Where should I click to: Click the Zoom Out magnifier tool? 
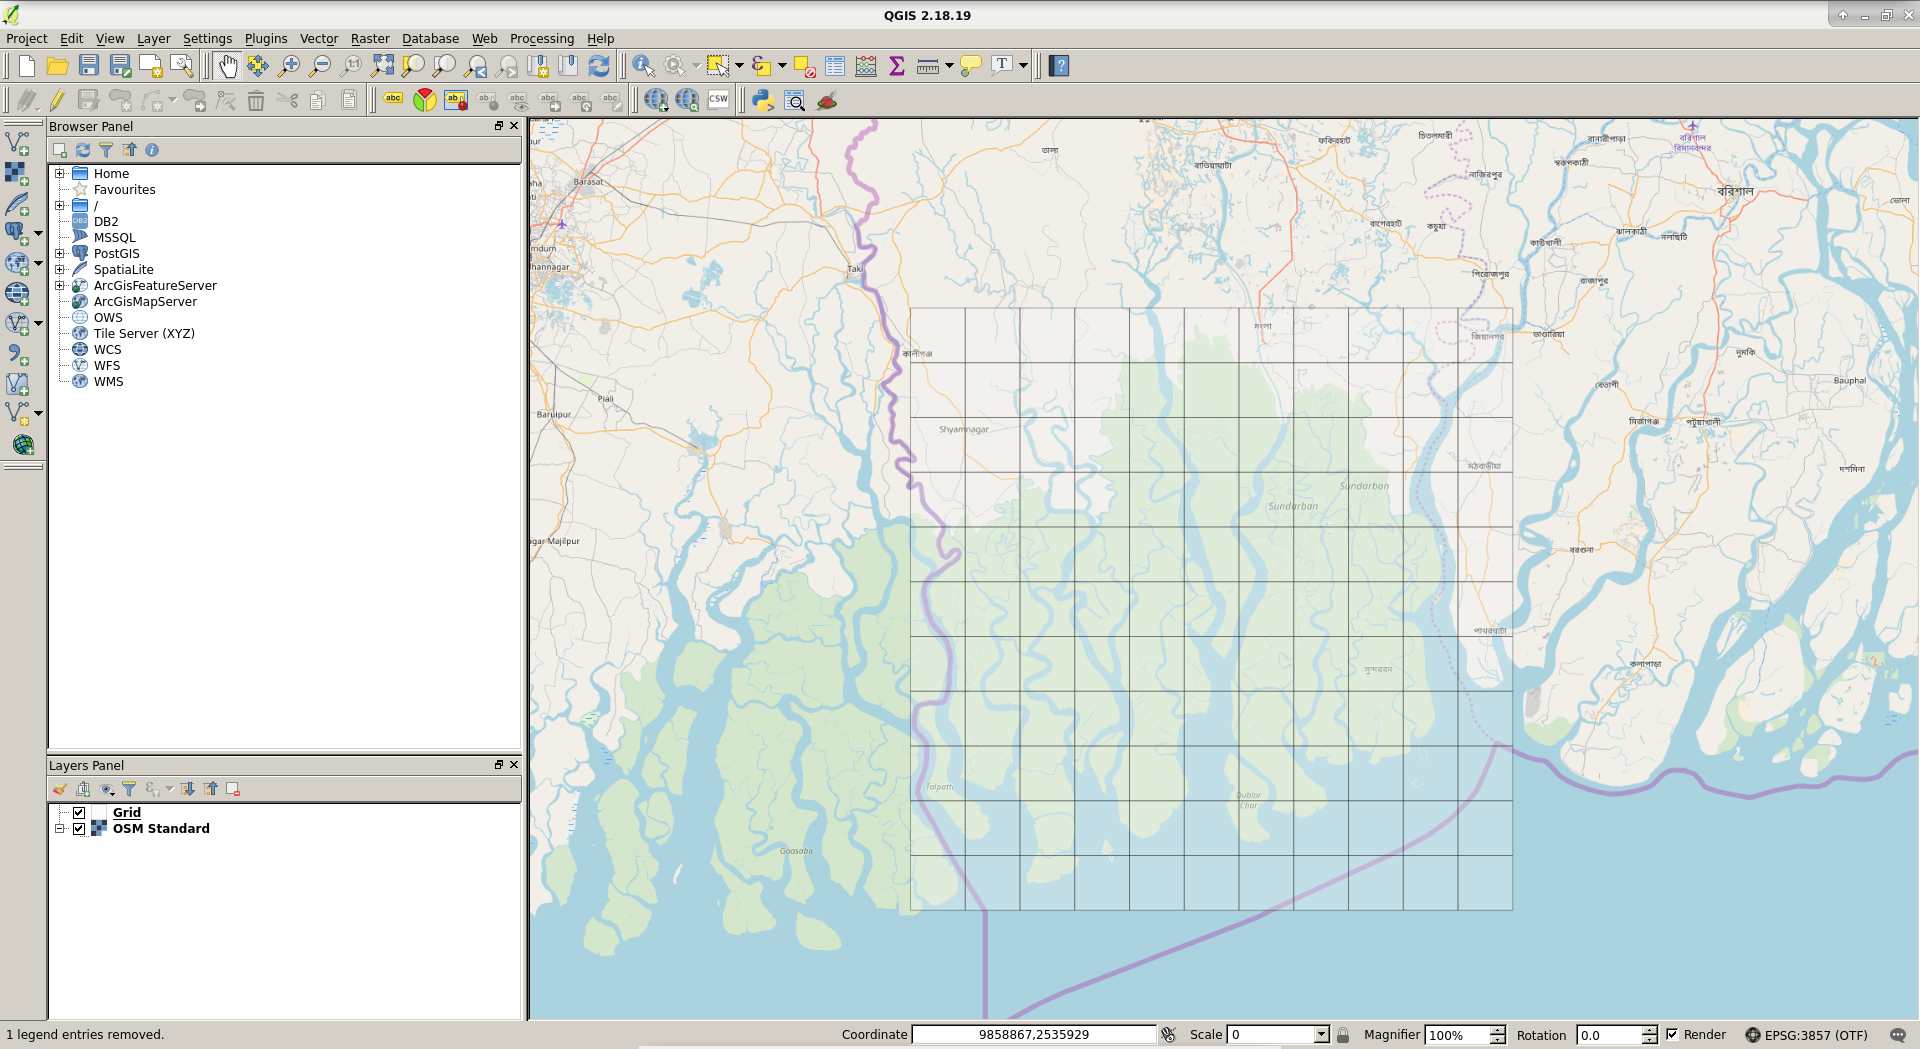(320, 66)
